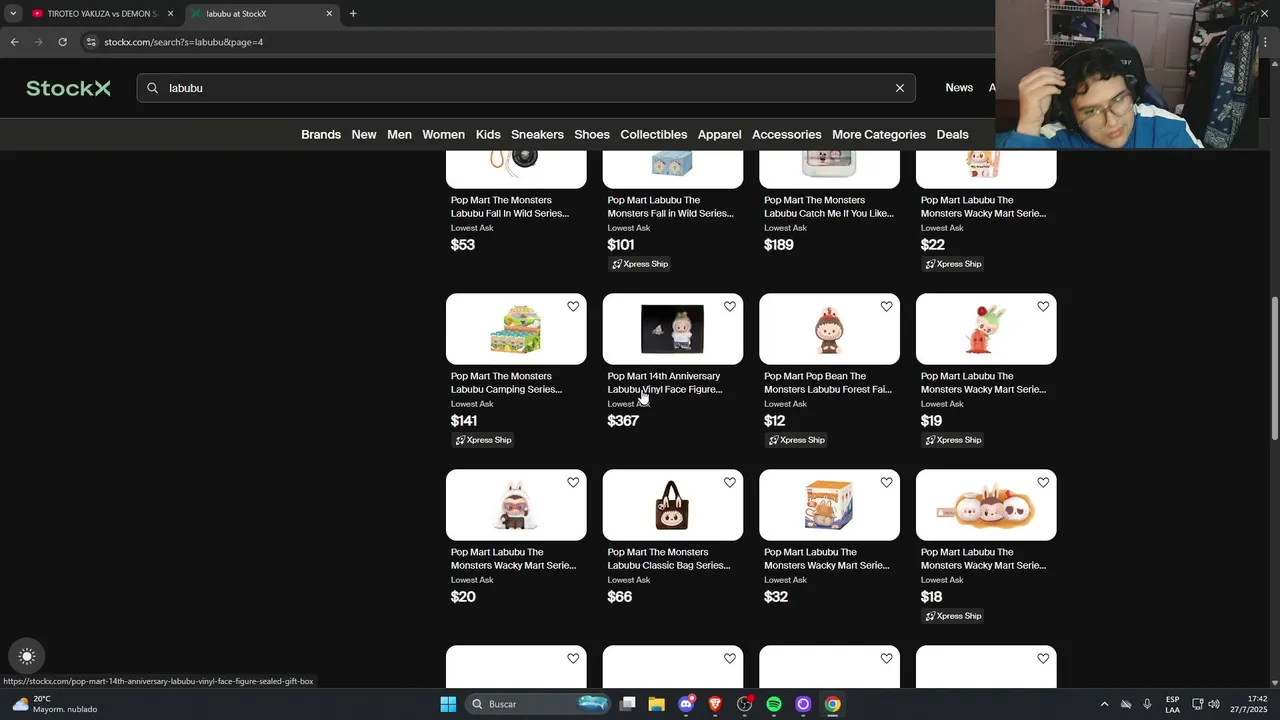Reload the StockX page
The height and width of the screenshot is (720, 1280).
[62, 42]
